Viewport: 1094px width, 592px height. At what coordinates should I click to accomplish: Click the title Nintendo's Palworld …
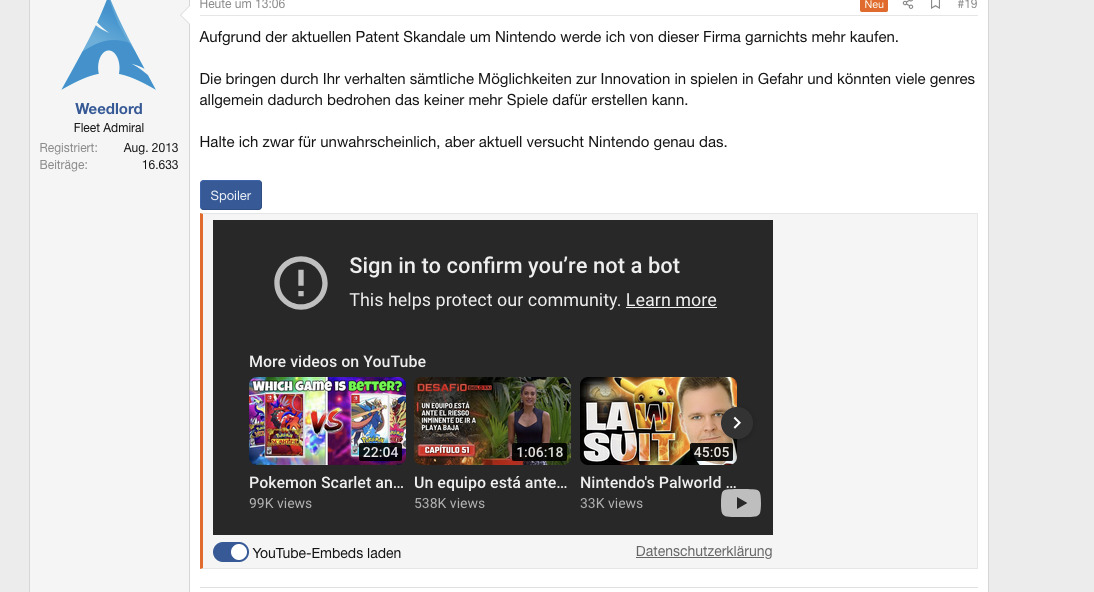[658, 482]
